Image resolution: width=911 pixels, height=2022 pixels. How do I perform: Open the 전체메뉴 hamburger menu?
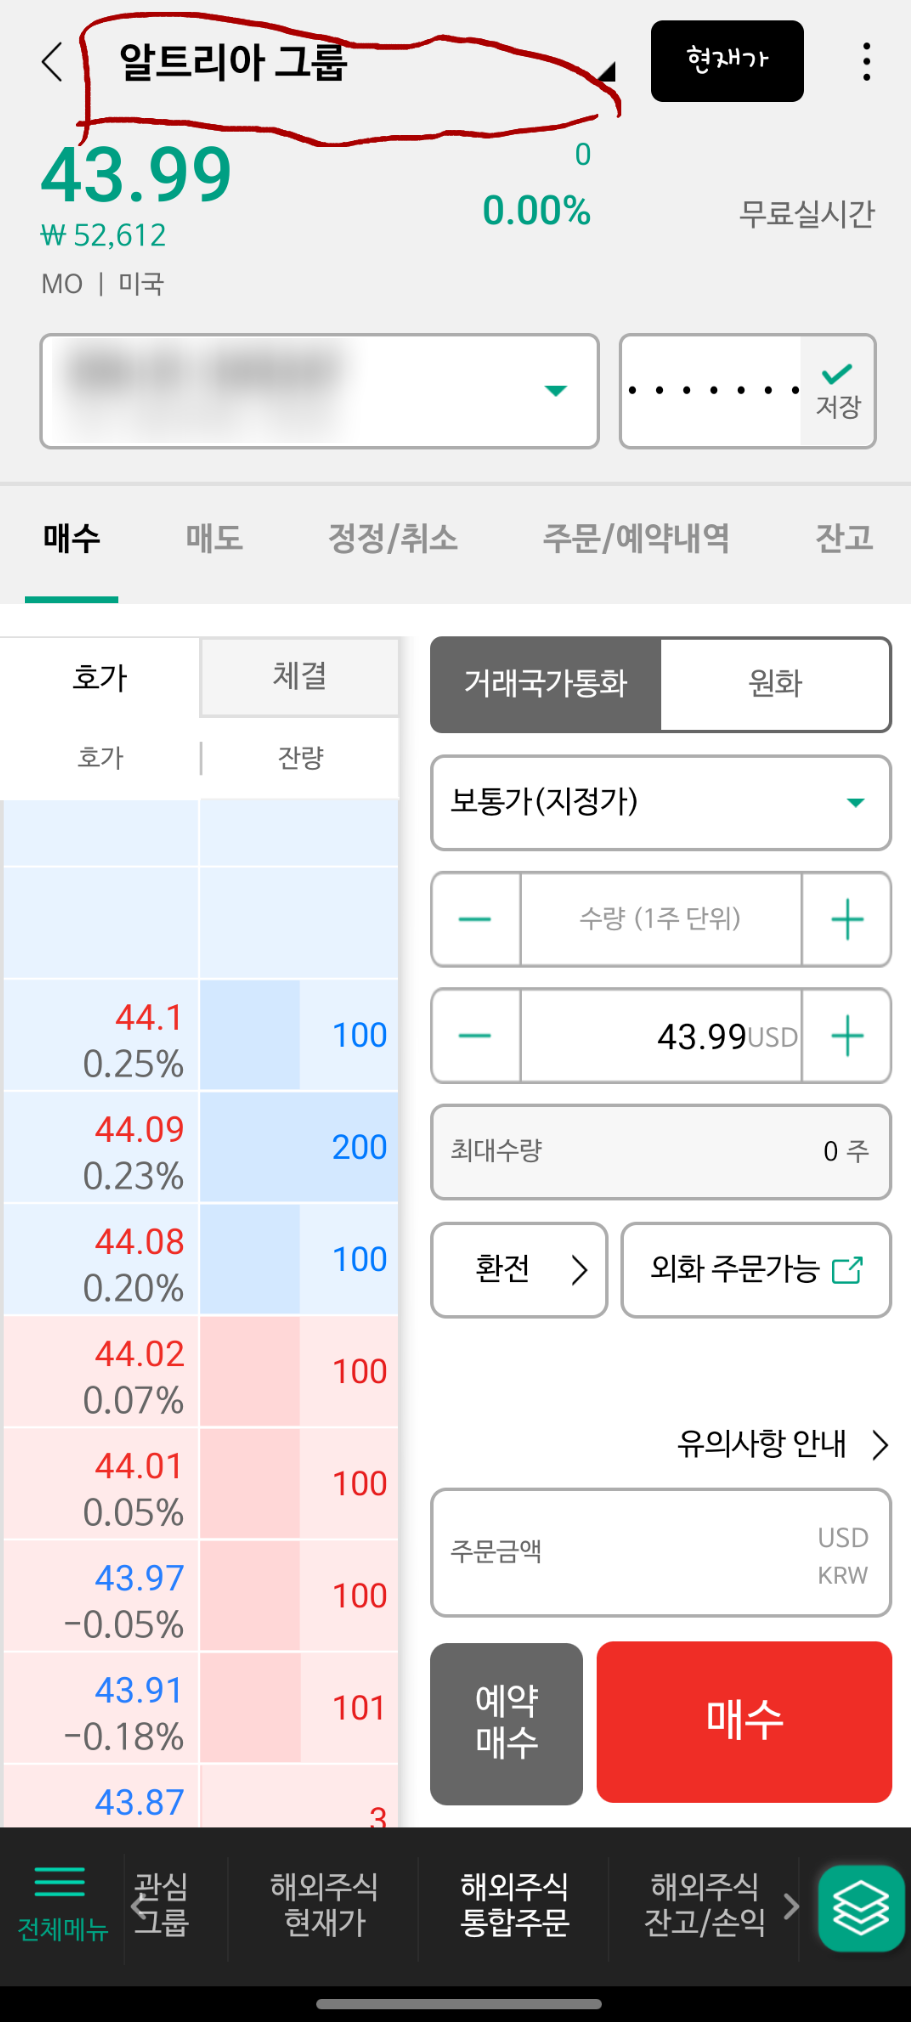point(61,1903)
